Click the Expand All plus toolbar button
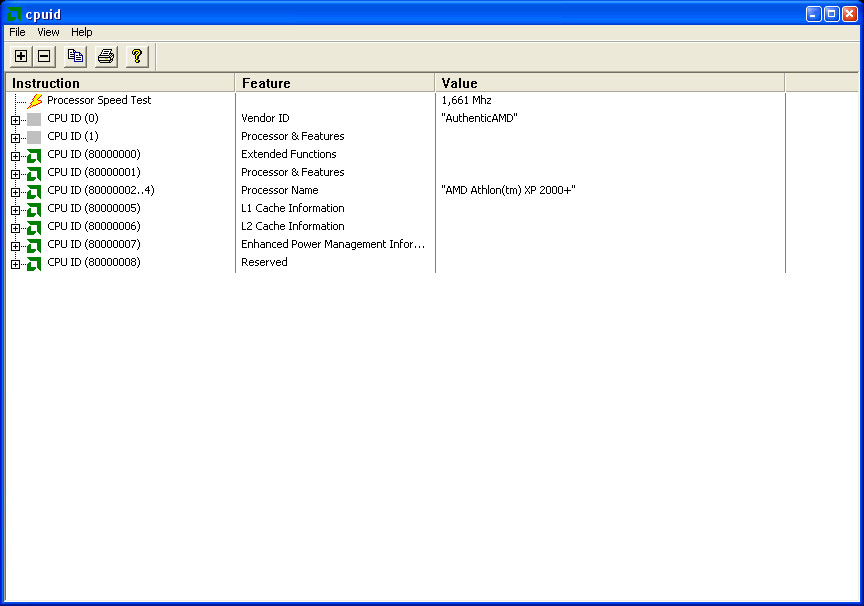Image resolution: width=864 pixels, height=606 pixels. (21, 56)
